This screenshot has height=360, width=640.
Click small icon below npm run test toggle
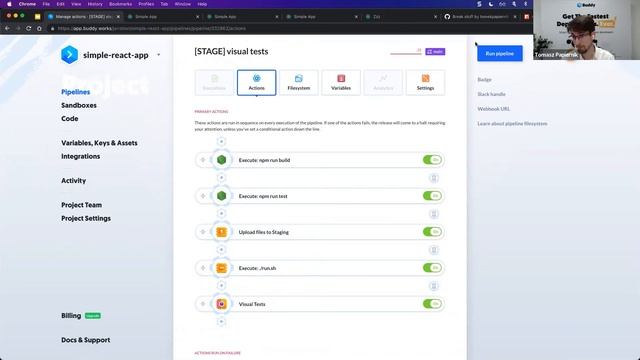pos(434,214)
